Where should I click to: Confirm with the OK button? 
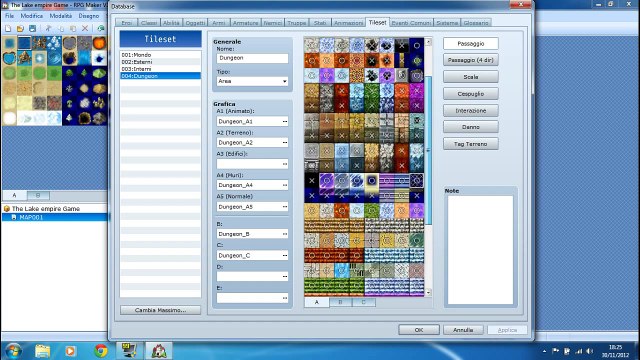tap(419, 330)
